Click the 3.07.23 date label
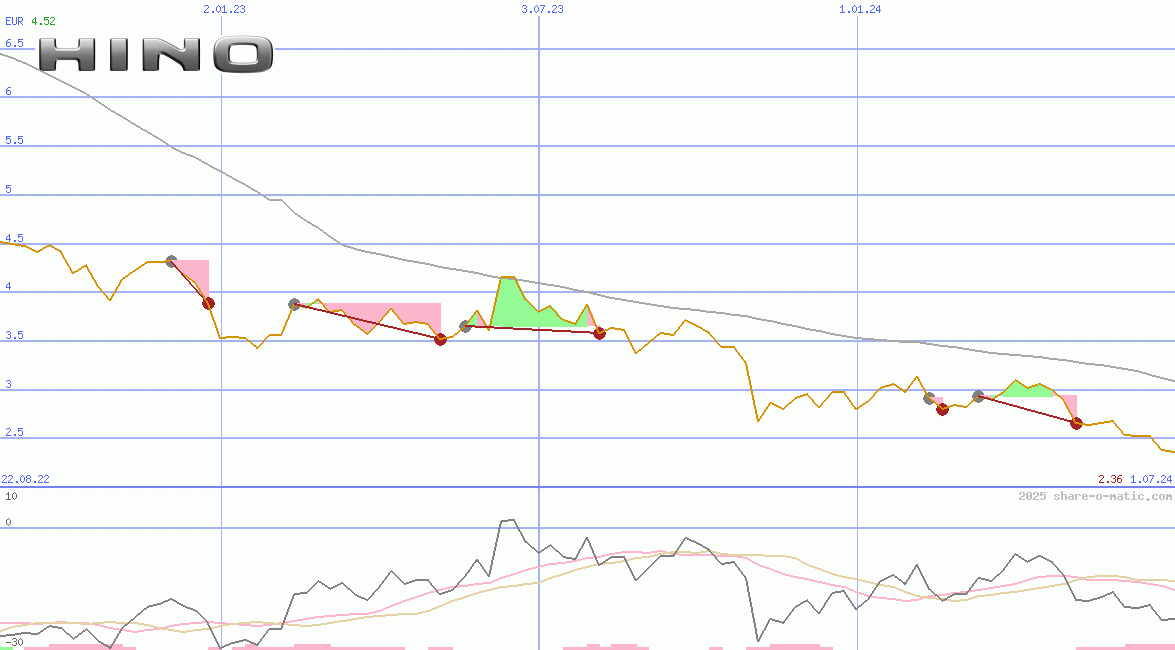The image size is (1175, 650). coord(543,9)
